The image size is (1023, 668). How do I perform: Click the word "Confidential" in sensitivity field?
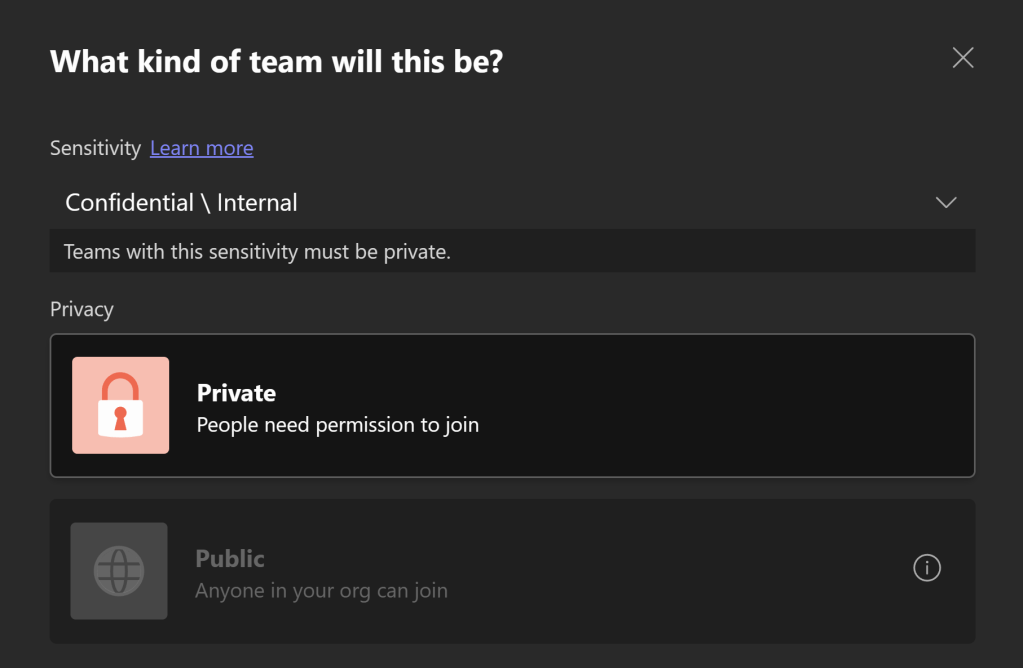click(x=129, y=203)
